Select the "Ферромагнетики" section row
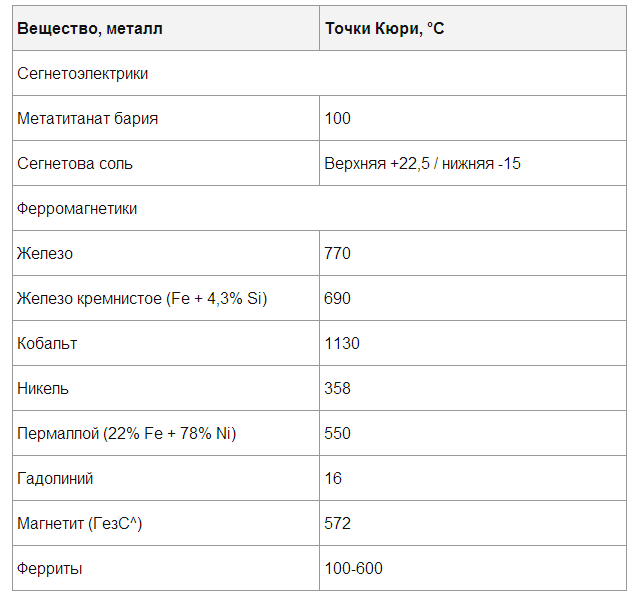 [x=77, y=209]
